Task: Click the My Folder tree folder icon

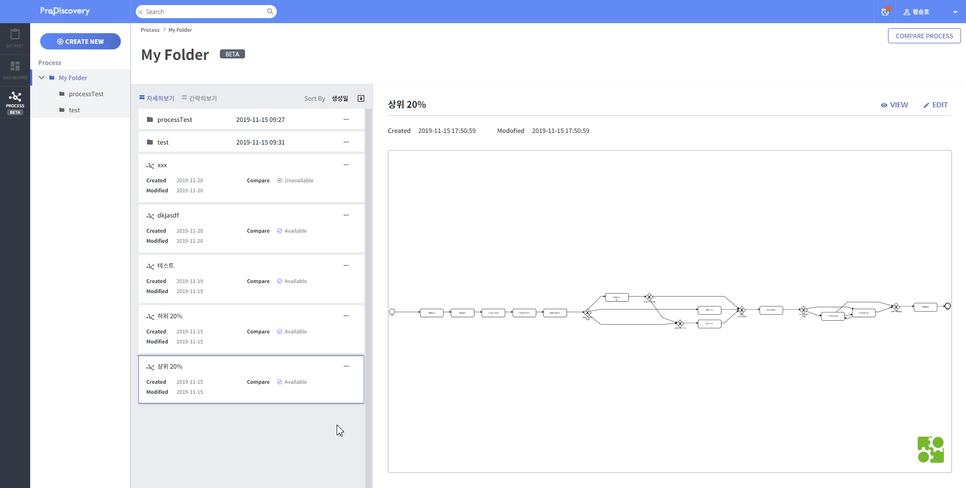Action: [x=52, y=78]
